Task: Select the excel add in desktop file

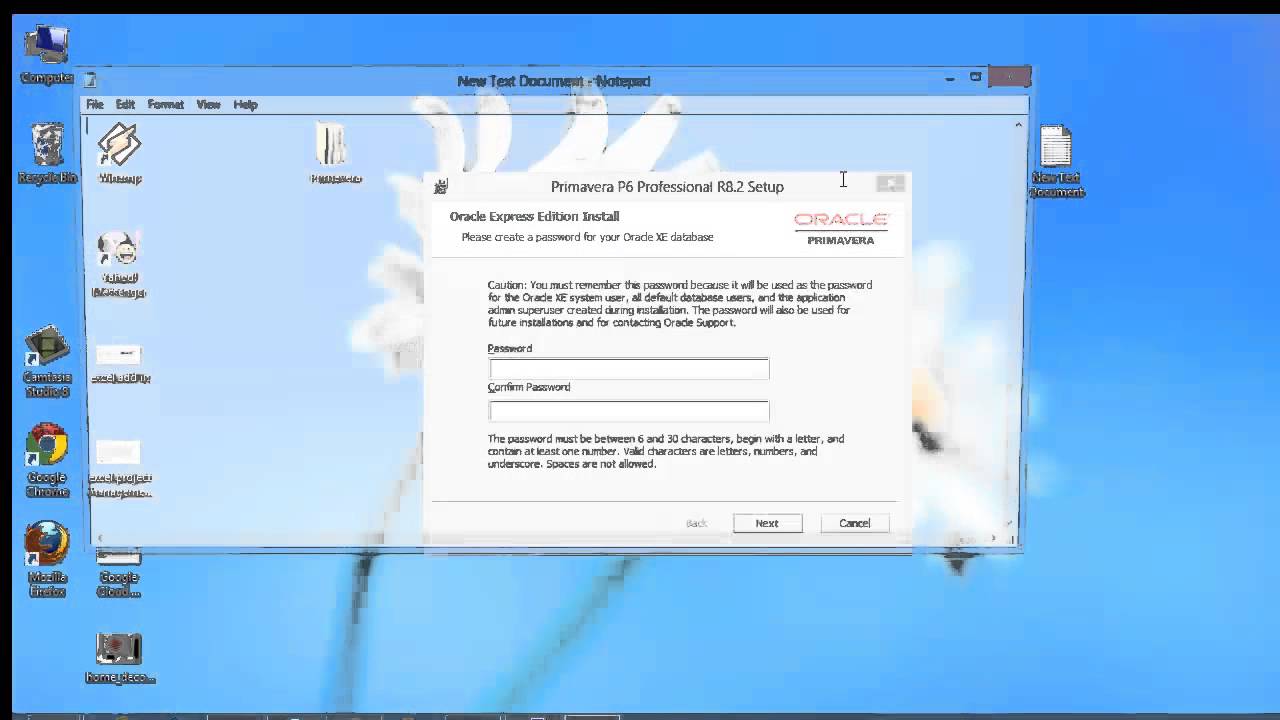Action: click(120, 364)
